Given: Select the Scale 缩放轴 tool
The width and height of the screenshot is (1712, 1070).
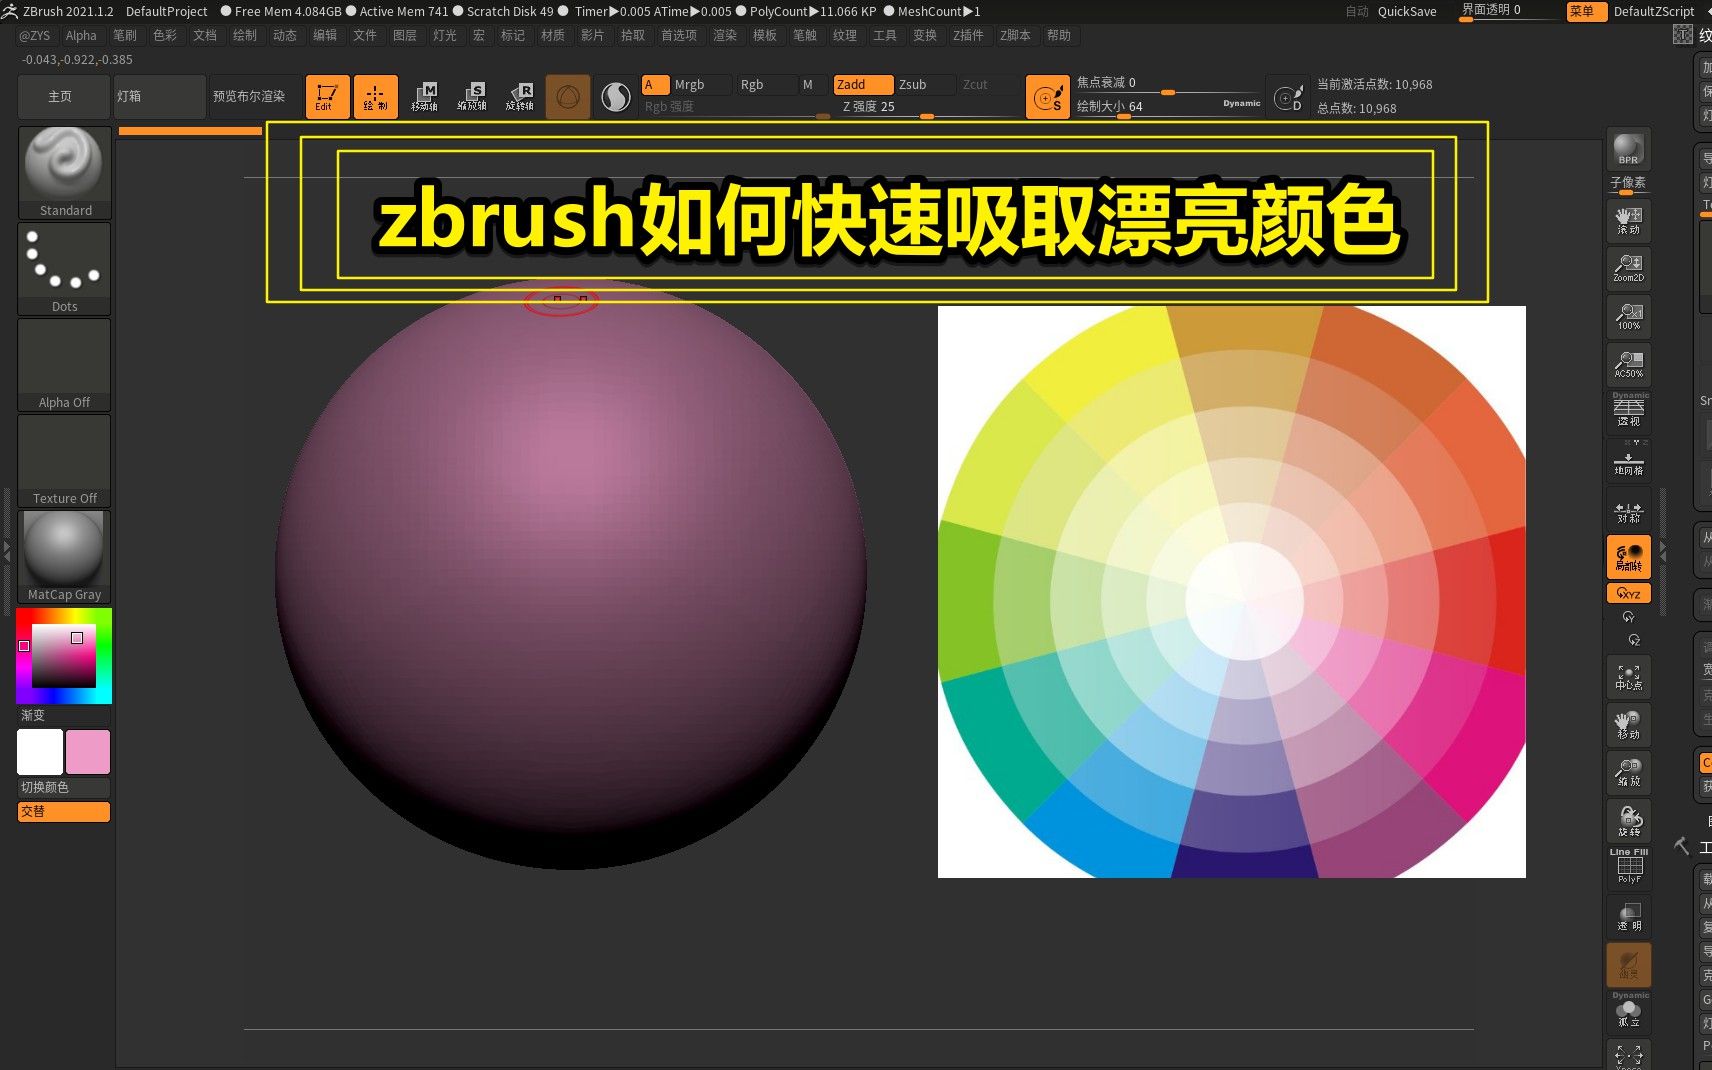Looking at the screenshot, I should point(473,96).
